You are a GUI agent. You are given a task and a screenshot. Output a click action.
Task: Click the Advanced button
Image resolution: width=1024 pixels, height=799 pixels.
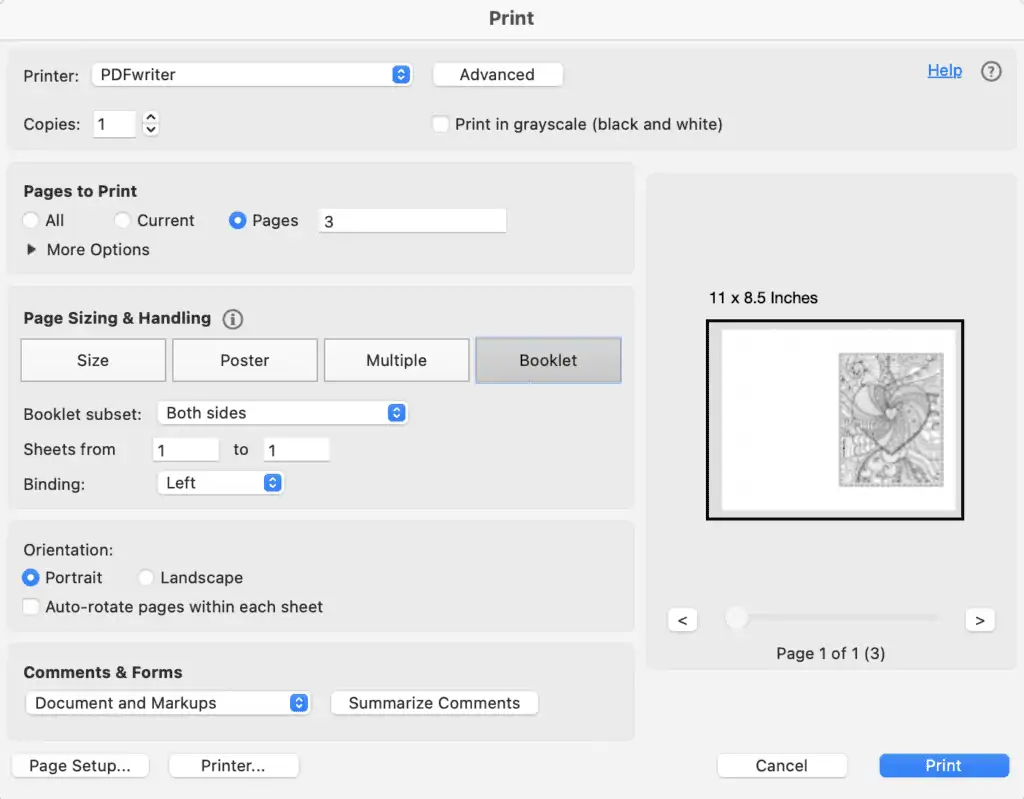(498, 74)
